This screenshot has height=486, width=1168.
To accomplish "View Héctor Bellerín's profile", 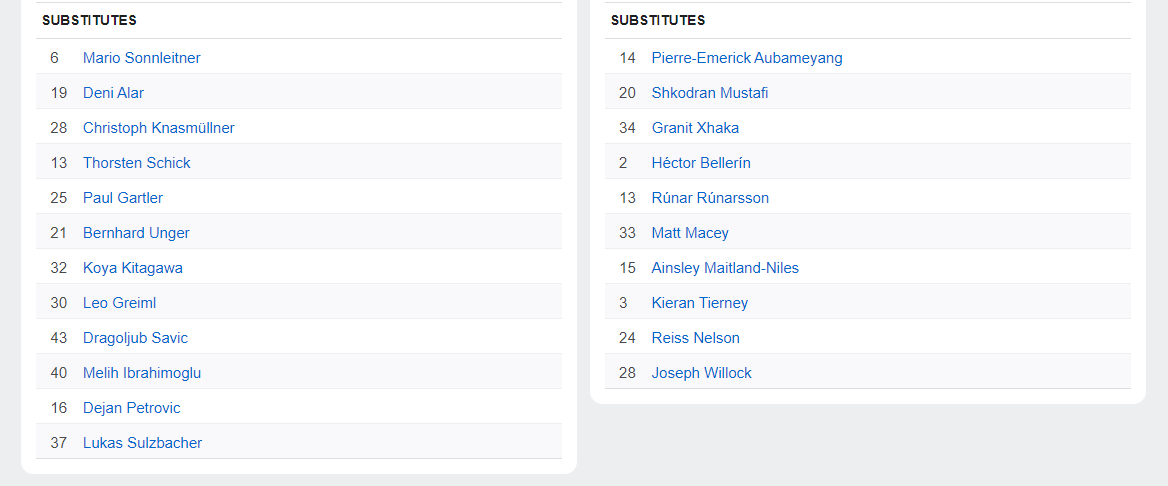I will [700, 163].
